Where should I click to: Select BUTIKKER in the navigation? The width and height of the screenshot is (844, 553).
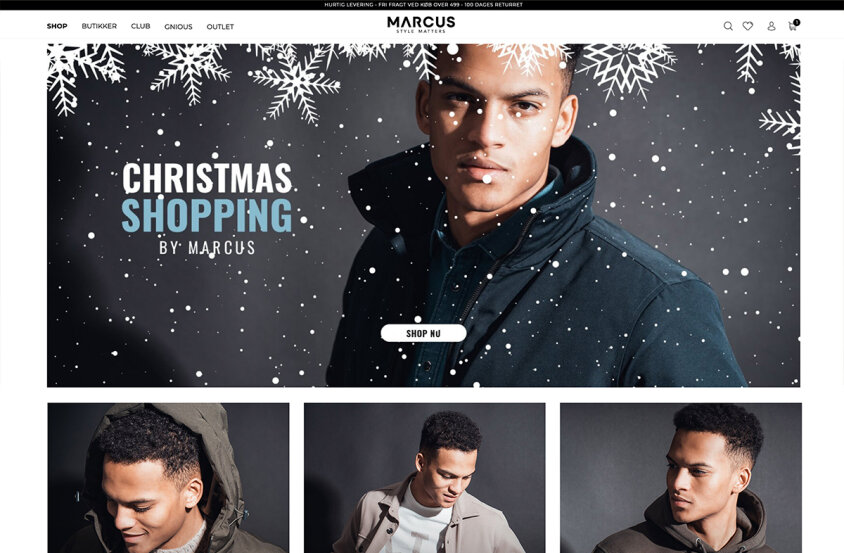coord(99,26)
